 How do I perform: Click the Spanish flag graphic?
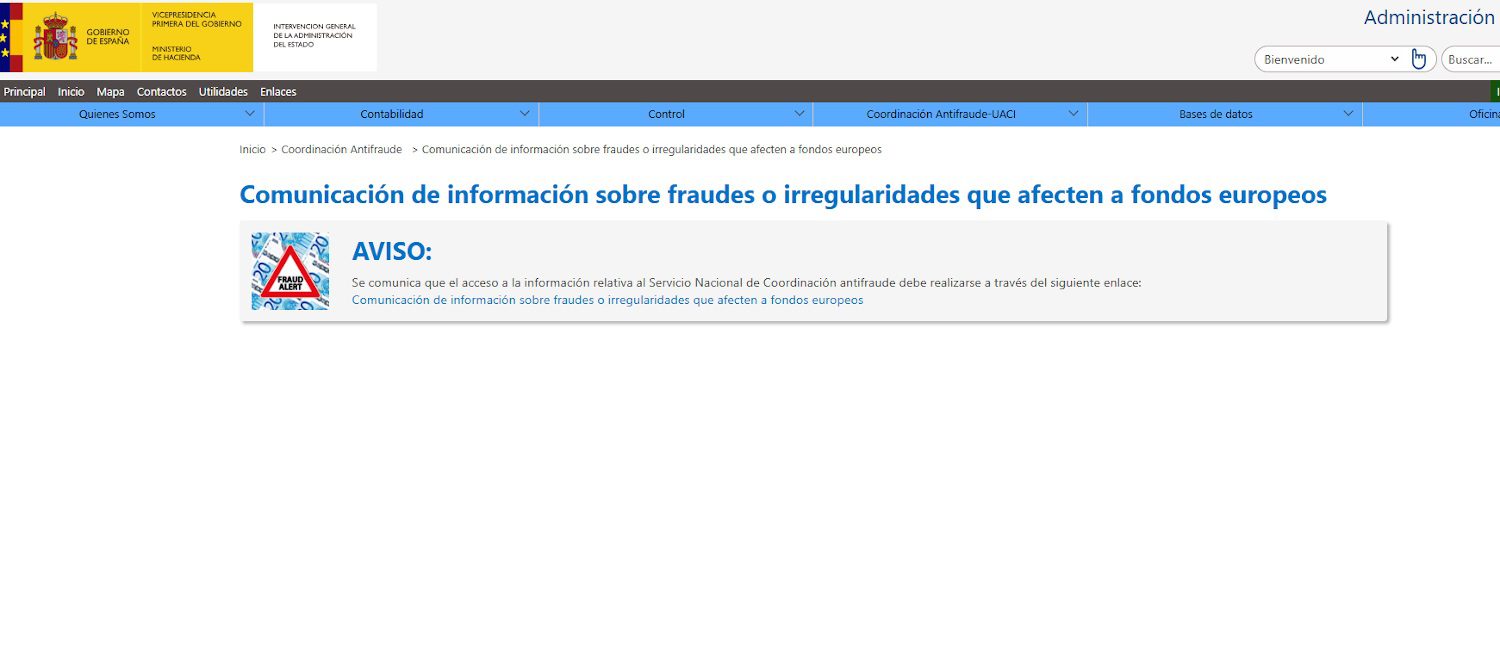(x=12, y=36)
